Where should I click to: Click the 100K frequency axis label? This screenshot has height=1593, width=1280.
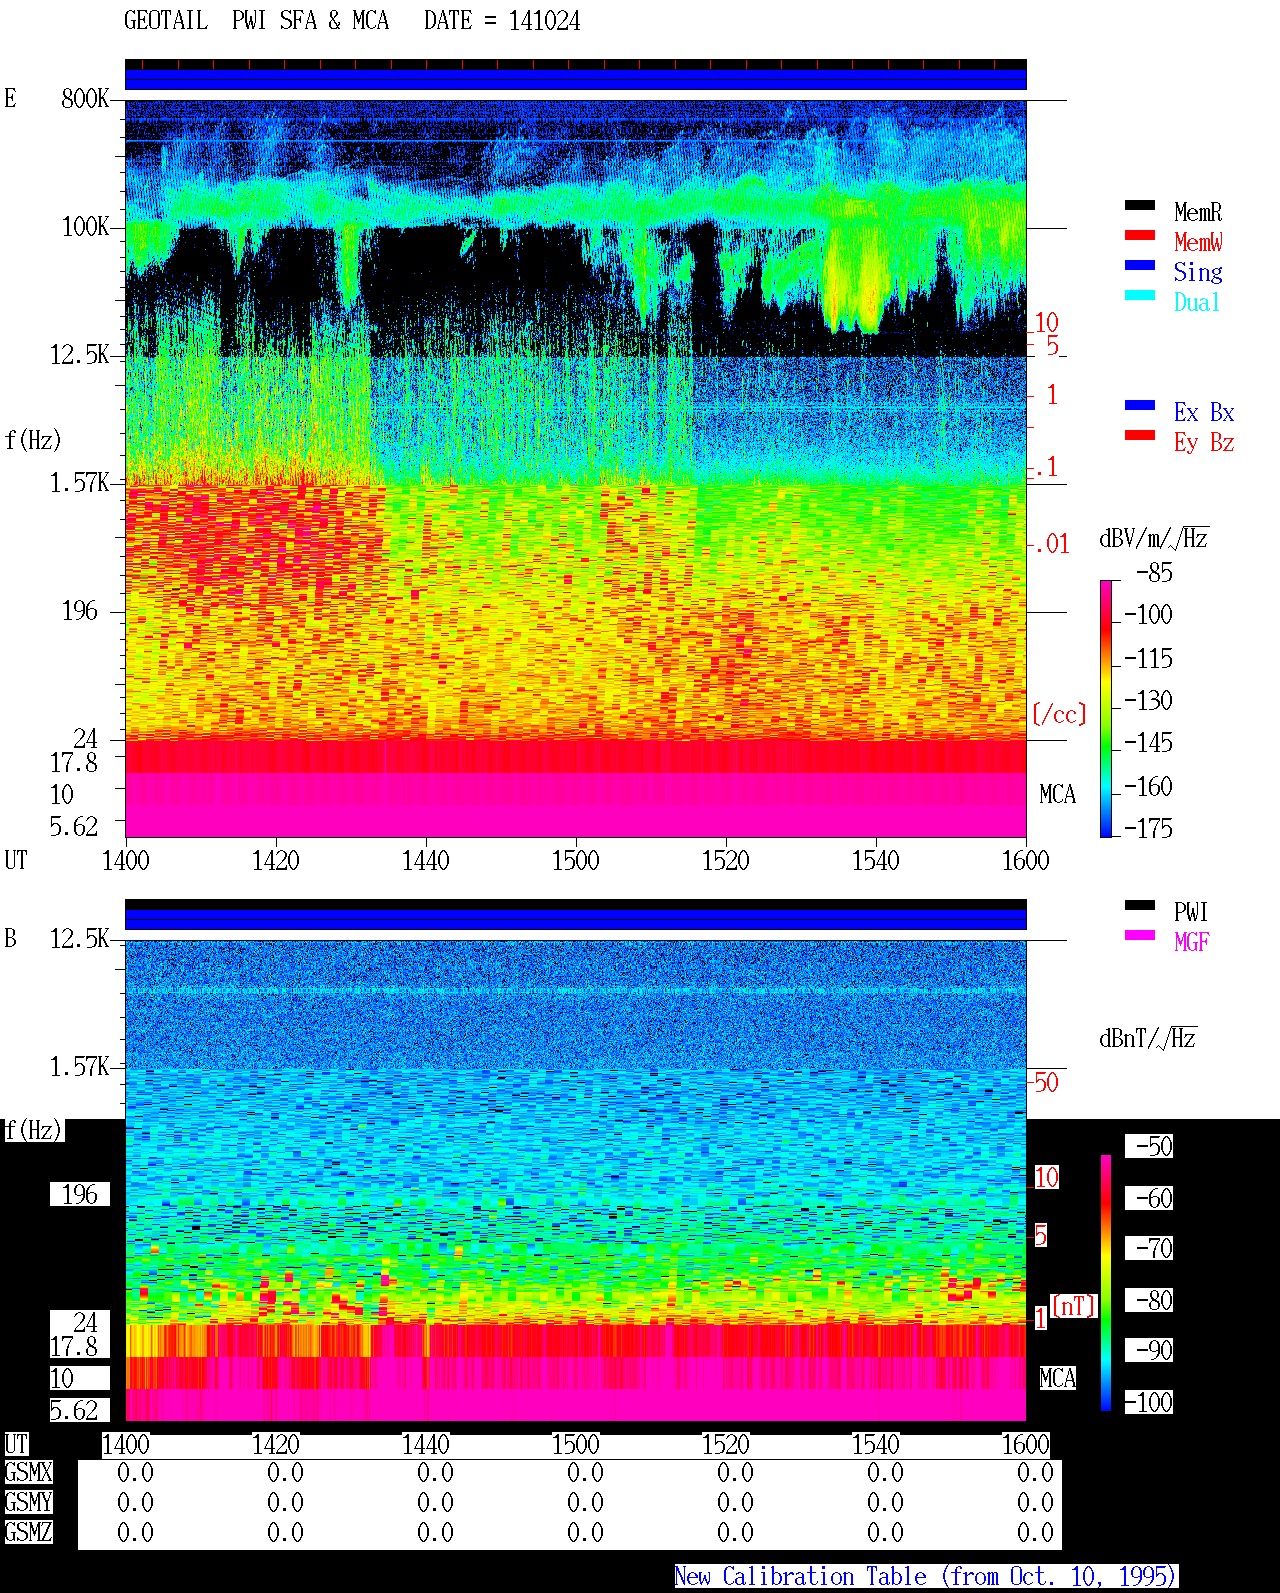pos(85,227)
